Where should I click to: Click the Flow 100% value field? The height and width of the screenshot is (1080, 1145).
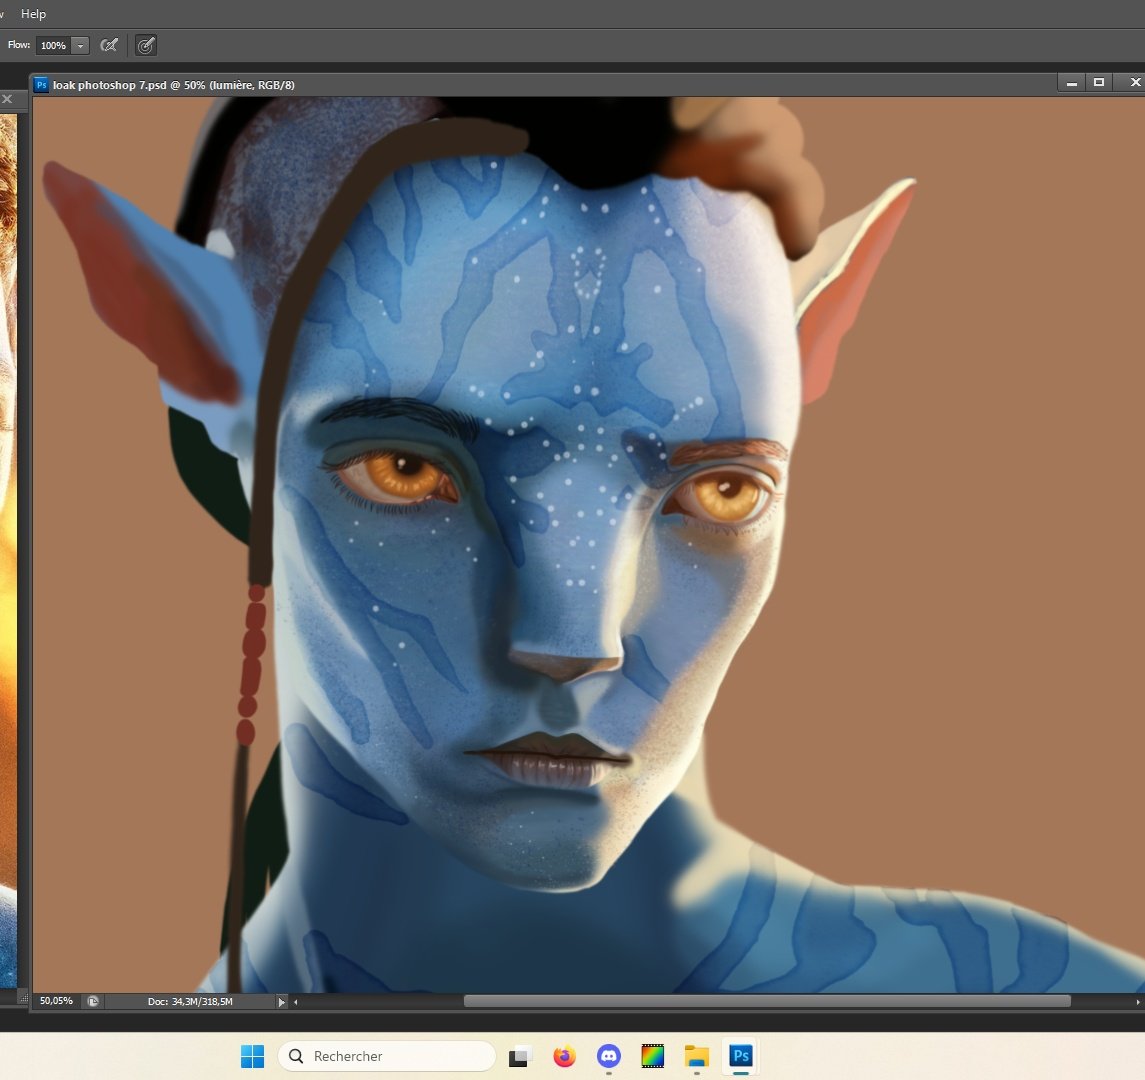click(55, 45)
